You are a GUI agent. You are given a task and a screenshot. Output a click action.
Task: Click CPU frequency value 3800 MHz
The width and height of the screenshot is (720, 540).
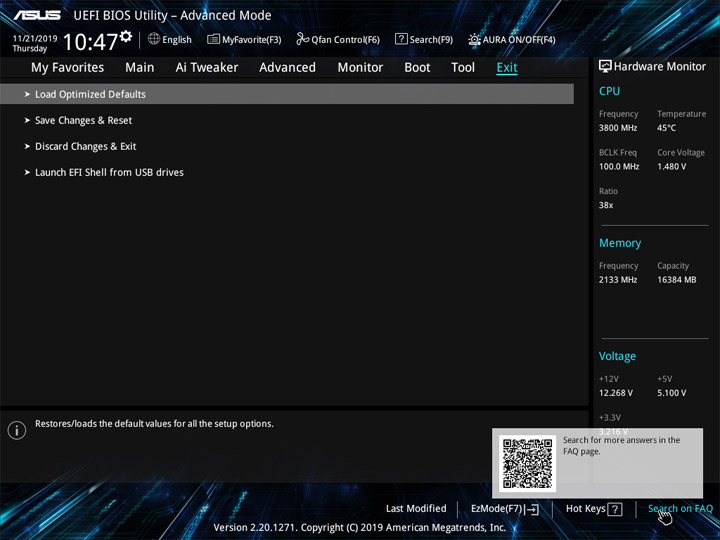tap(618, 128)
